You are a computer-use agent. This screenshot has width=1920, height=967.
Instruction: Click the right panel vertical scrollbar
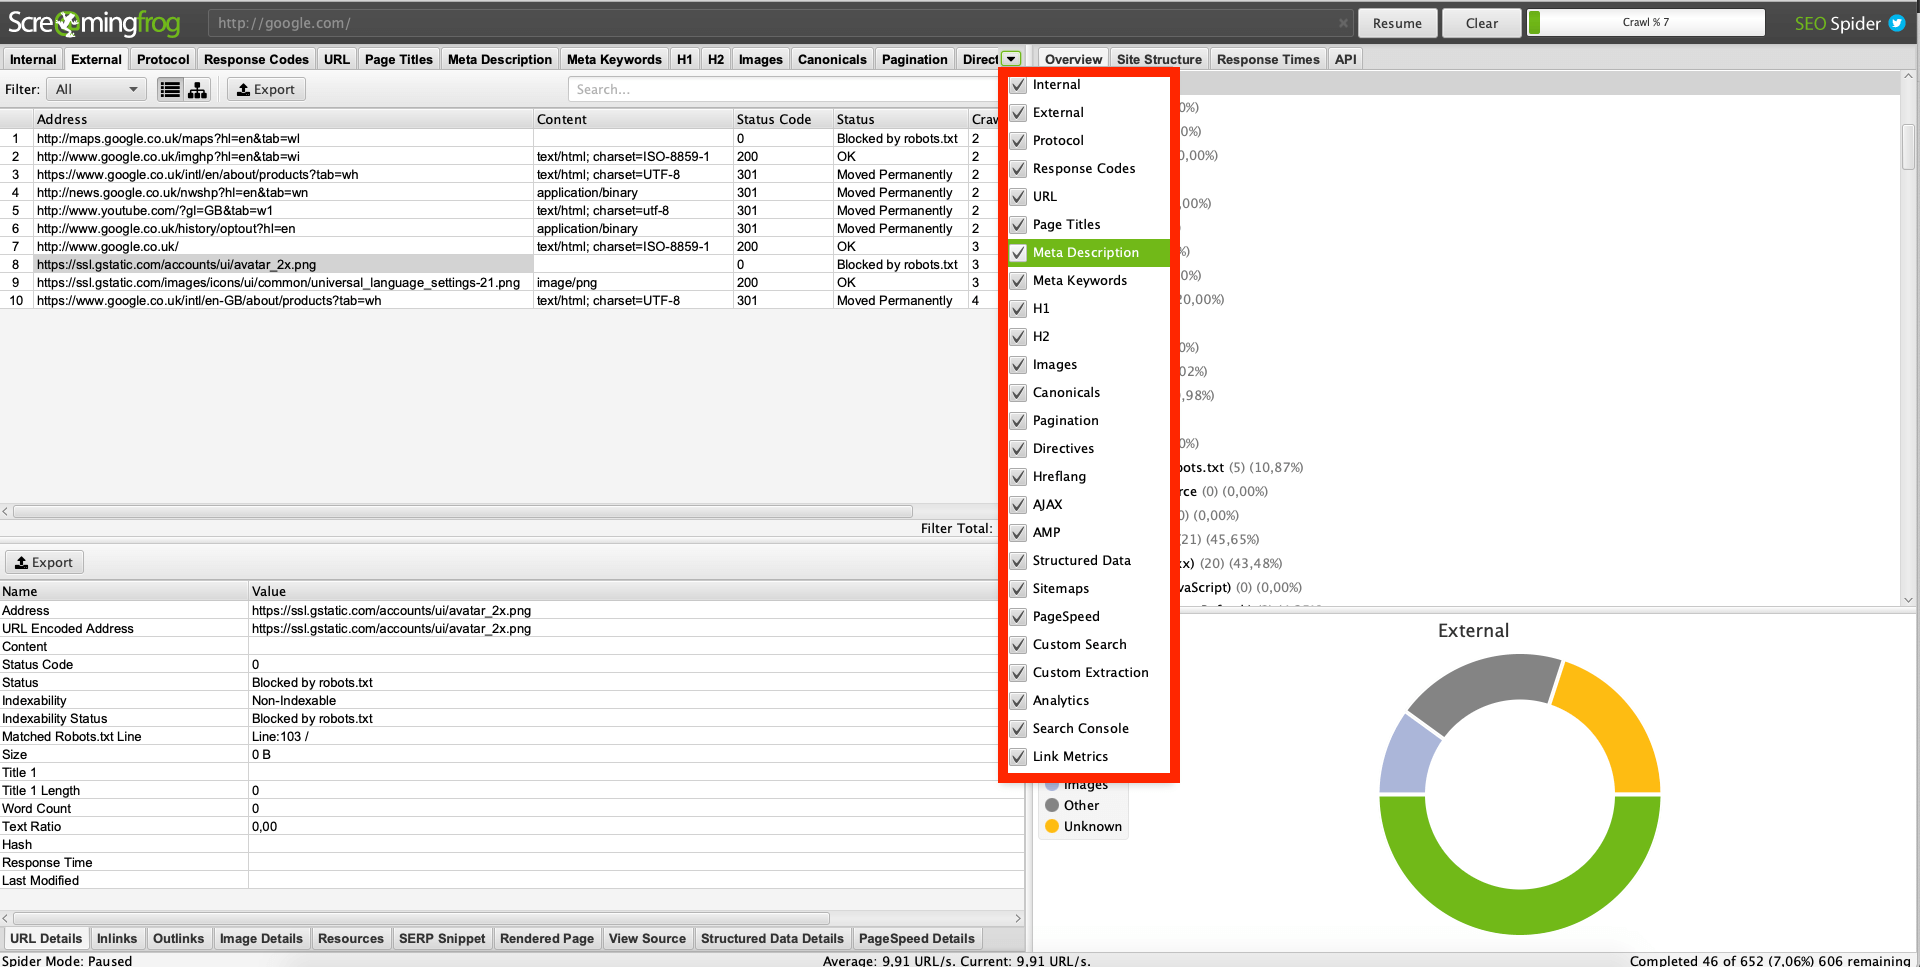1908,148
